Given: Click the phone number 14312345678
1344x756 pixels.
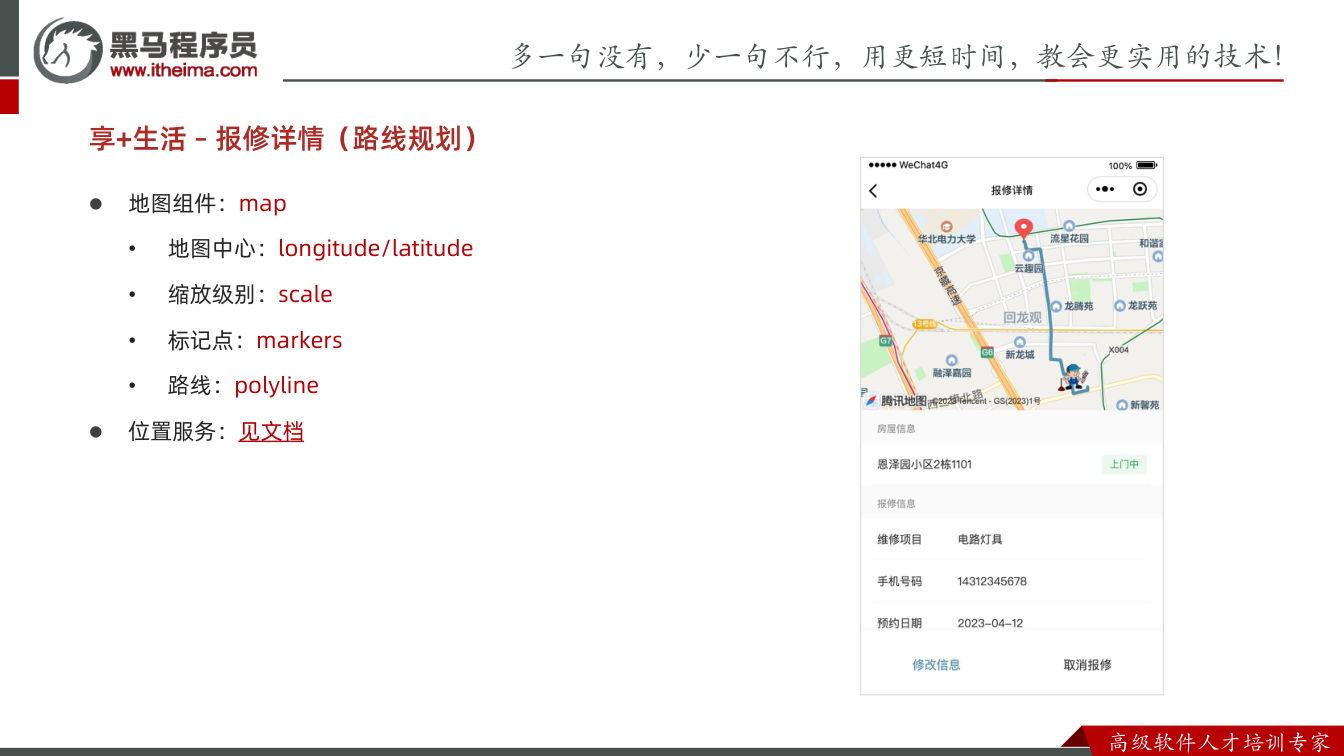Looking at the screenshot, I should [x=992, y=581].
